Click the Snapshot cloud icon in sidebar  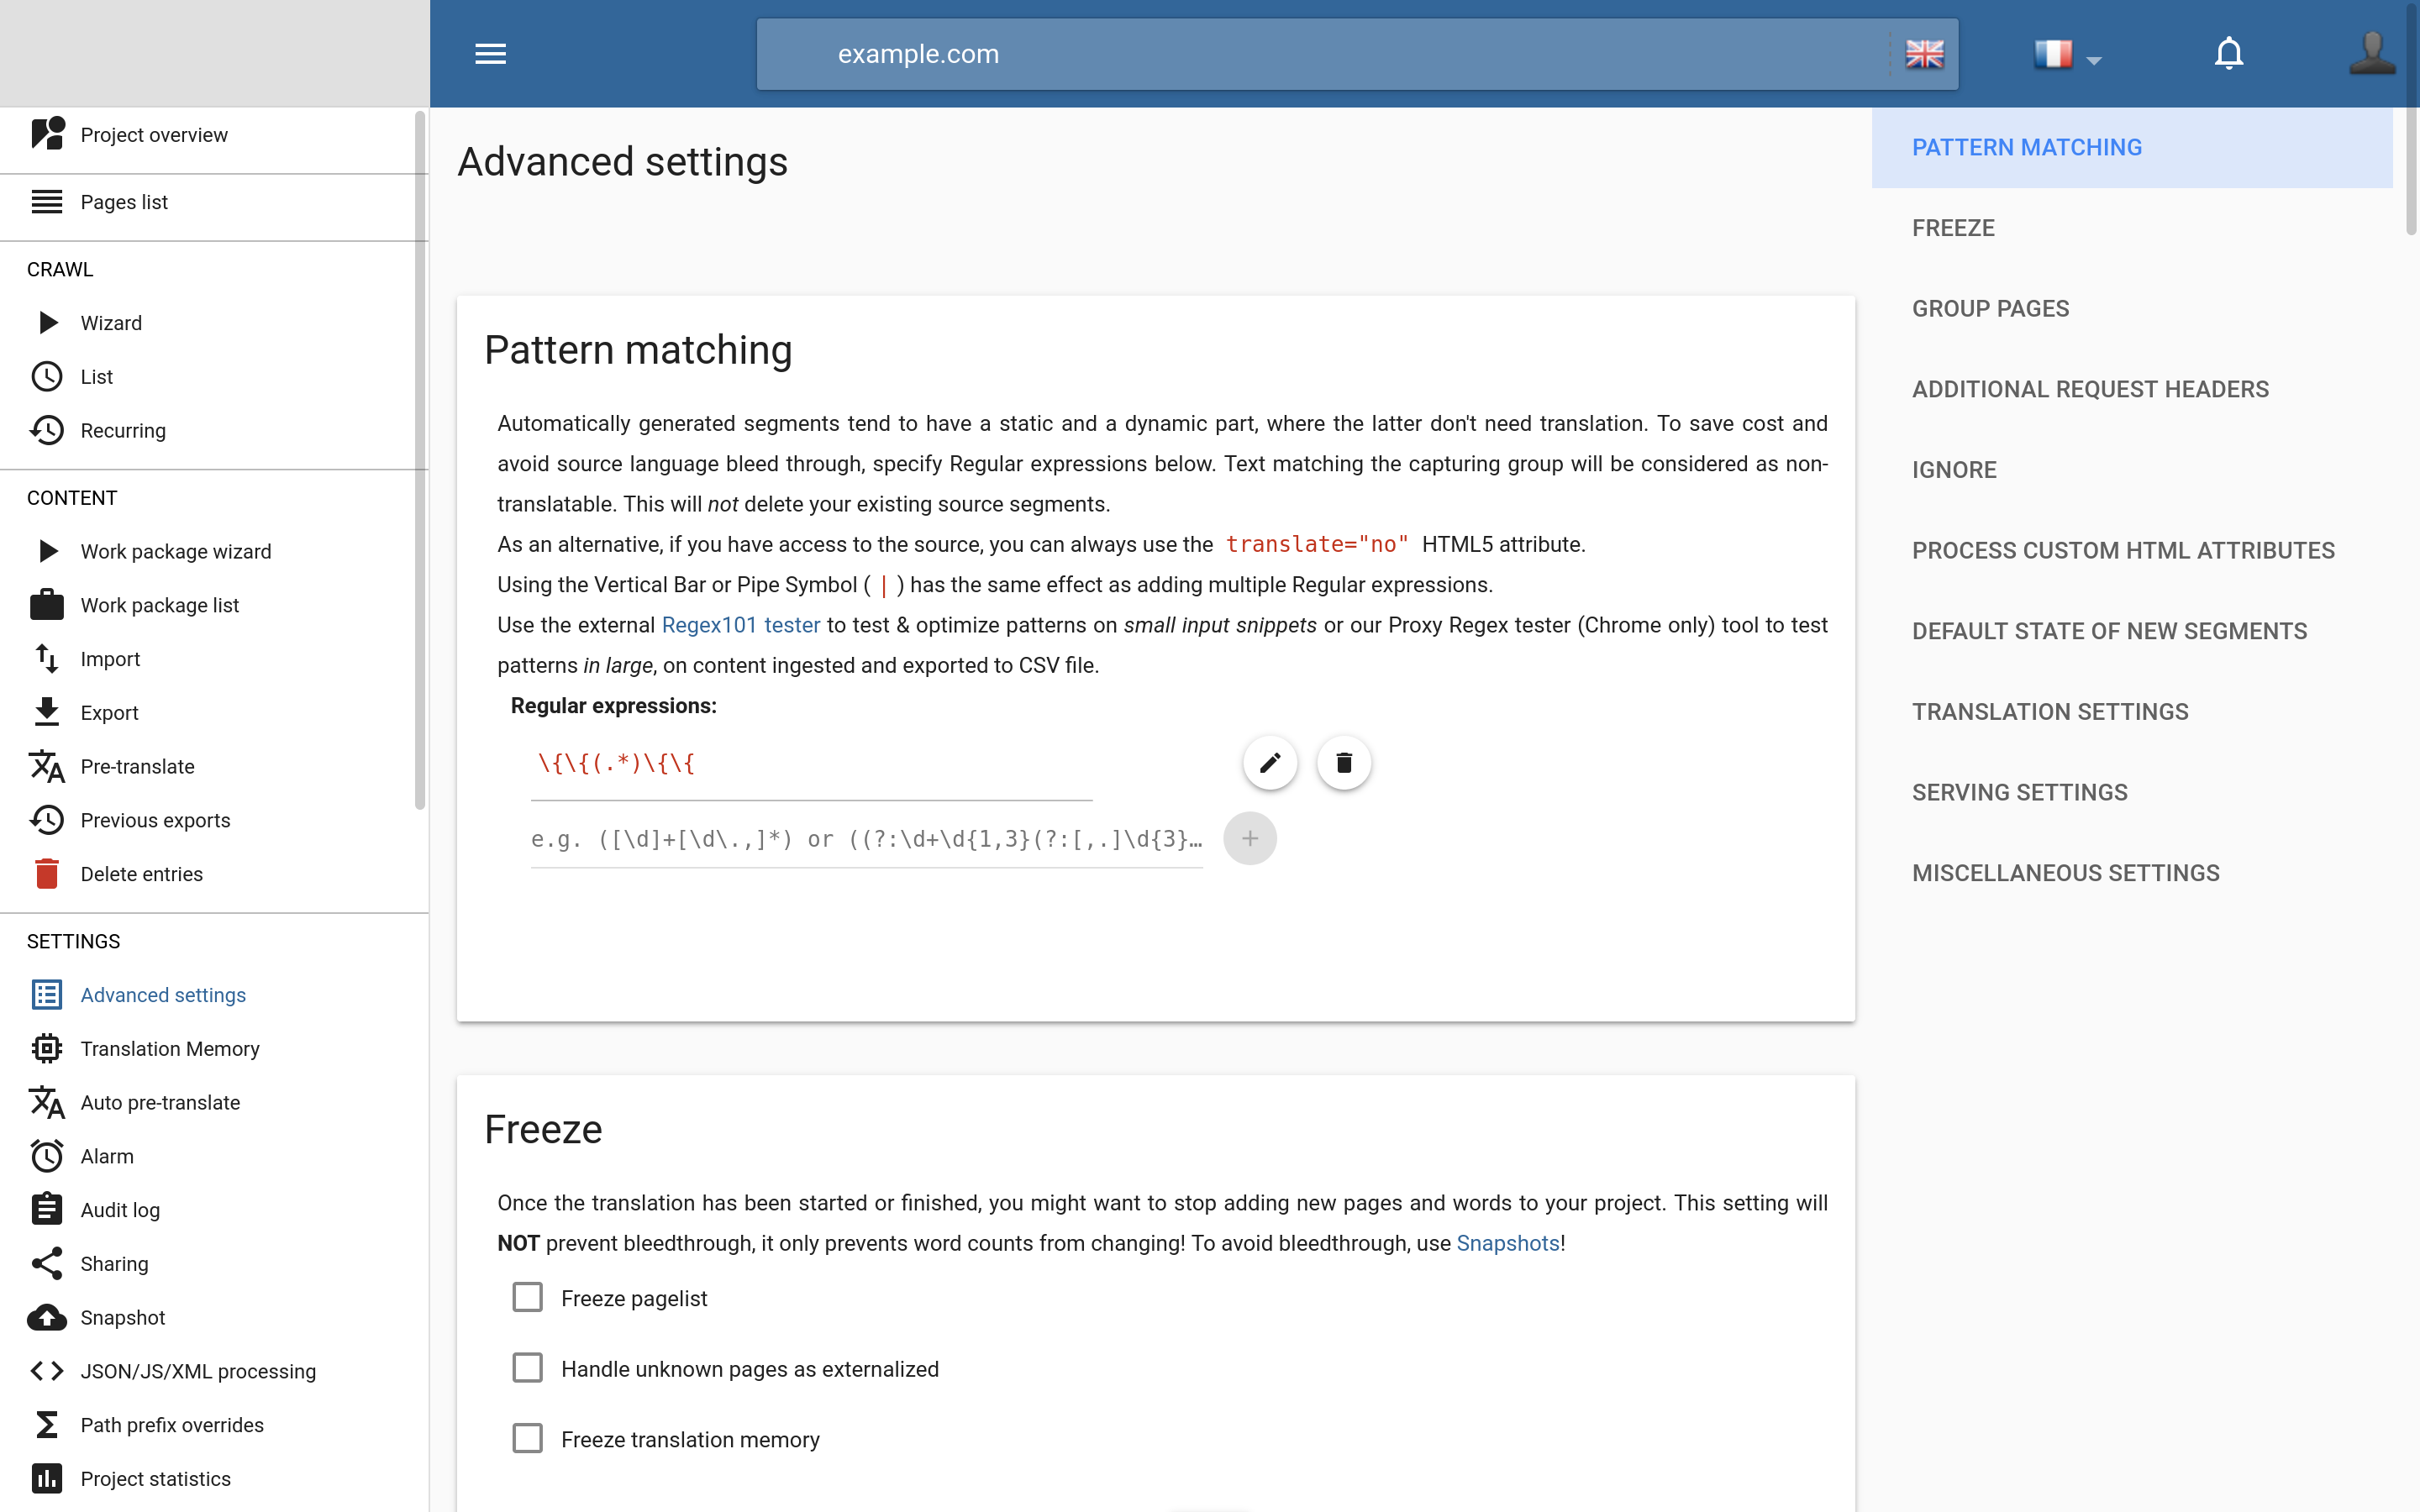tap(47, 1317)
